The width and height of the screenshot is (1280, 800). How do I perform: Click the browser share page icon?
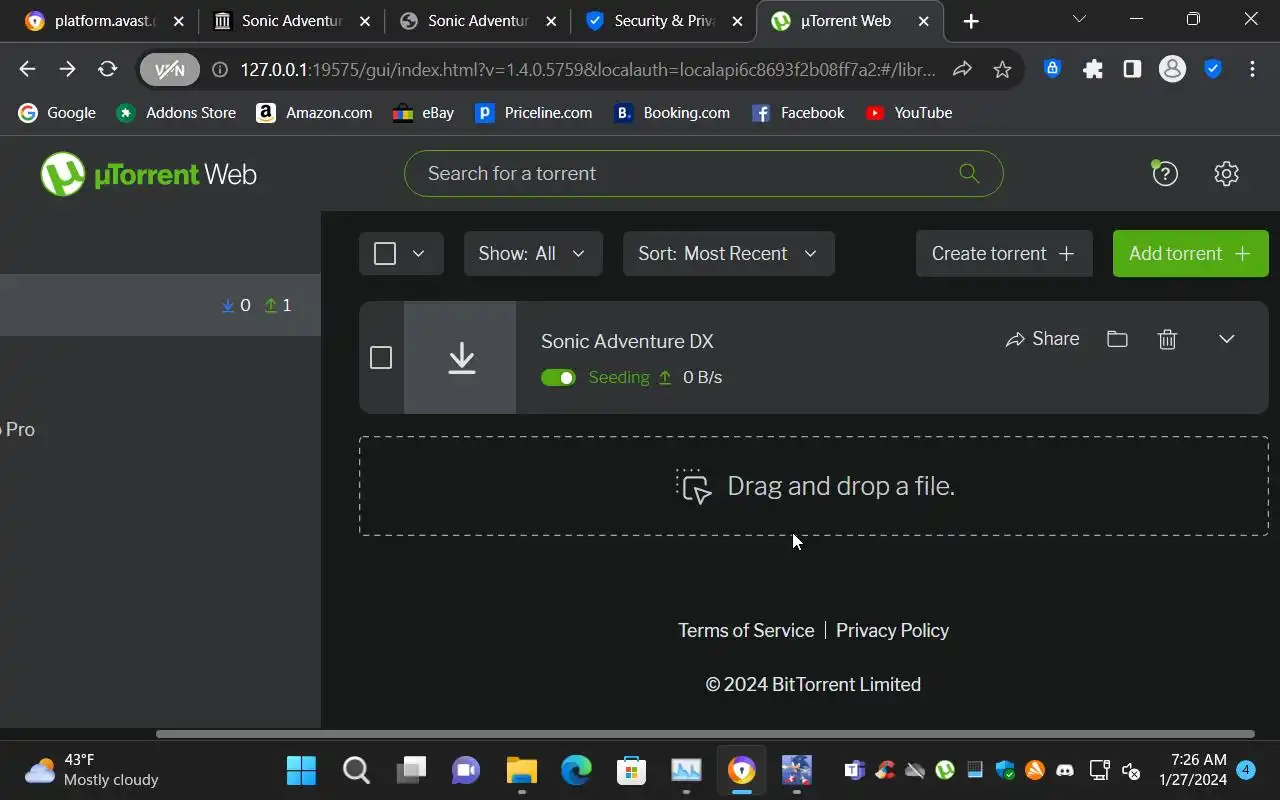962,69
